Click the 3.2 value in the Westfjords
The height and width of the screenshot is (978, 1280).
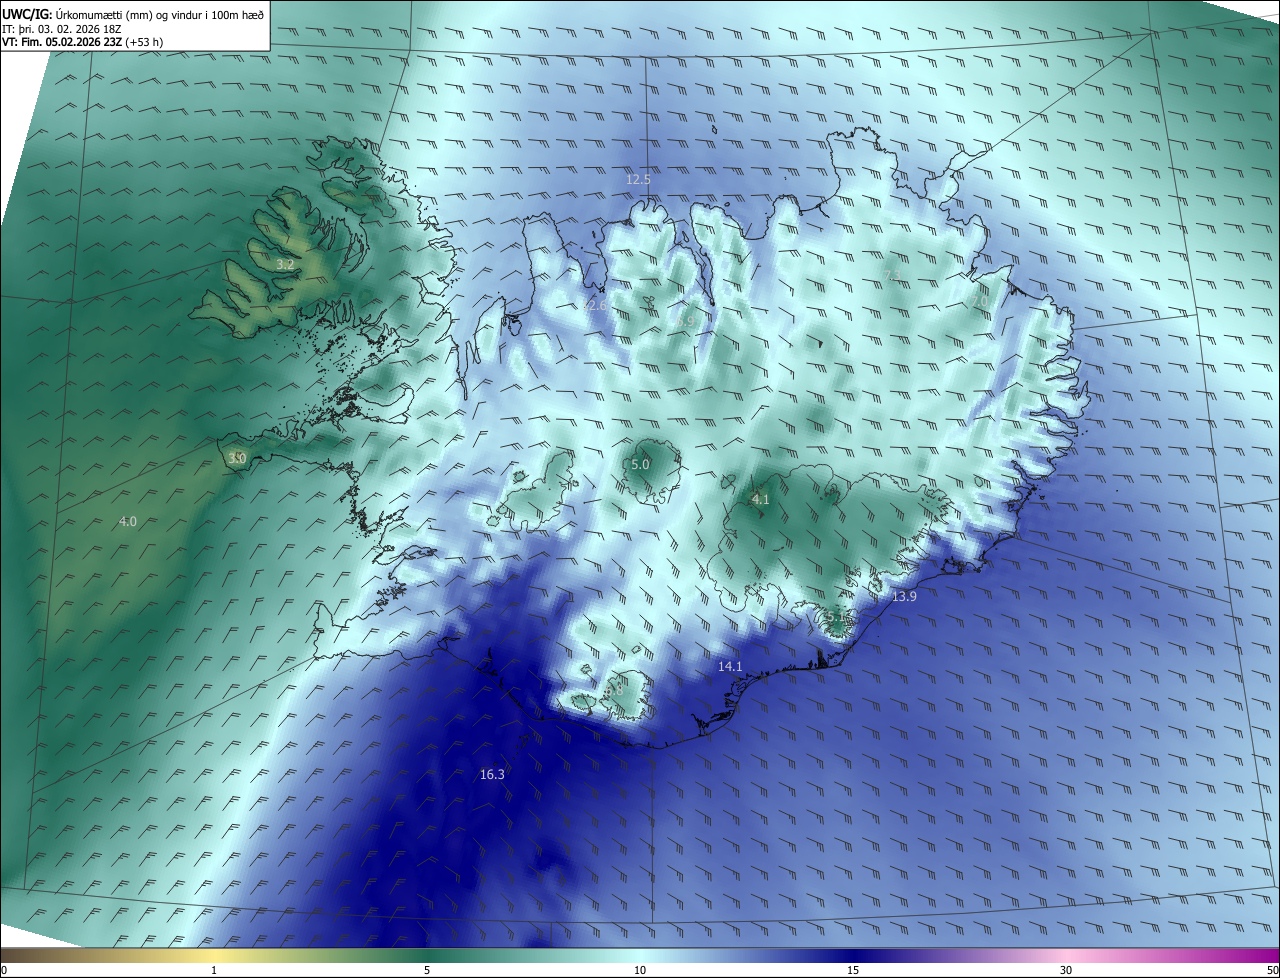285,265
